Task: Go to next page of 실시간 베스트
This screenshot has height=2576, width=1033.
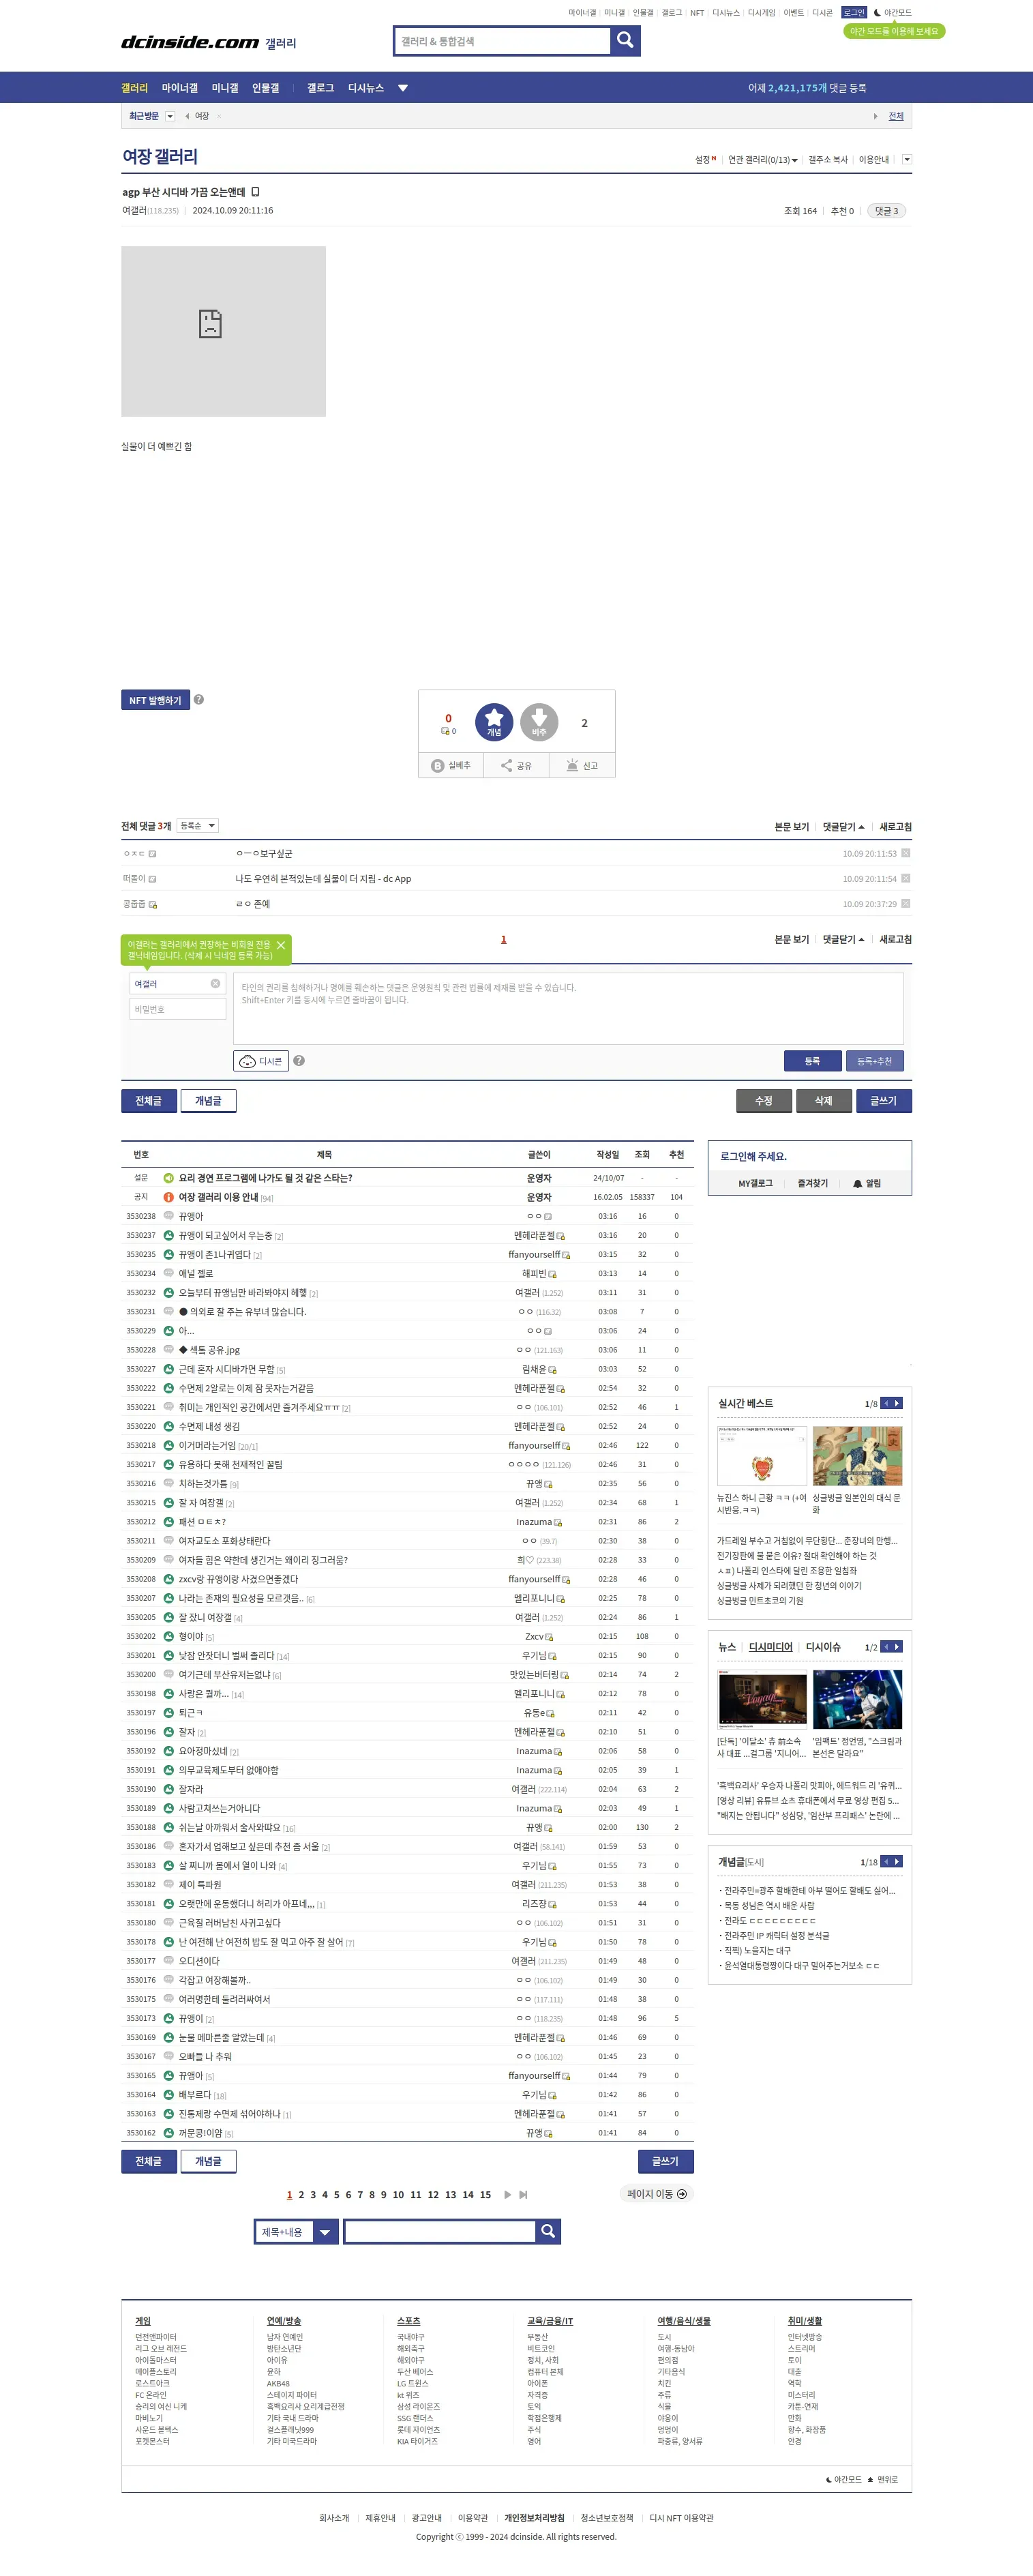Action: pyautogui.click(x=897, y=1403)
